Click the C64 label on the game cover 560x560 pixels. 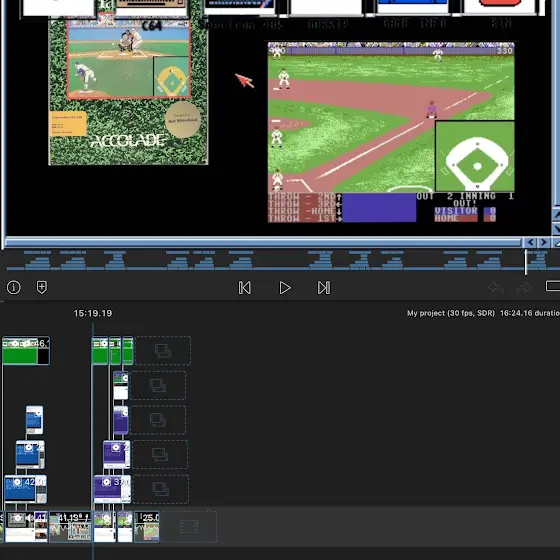(152, 26)
